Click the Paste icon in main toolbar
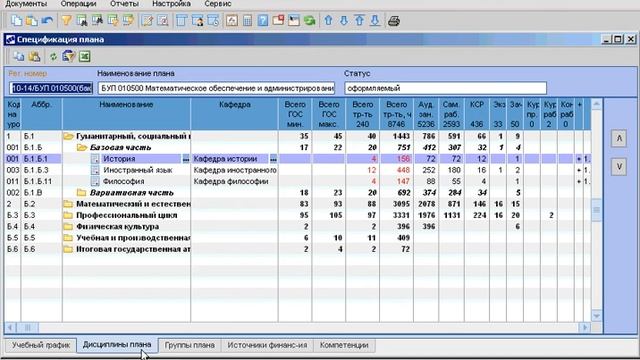 [32, 20]
